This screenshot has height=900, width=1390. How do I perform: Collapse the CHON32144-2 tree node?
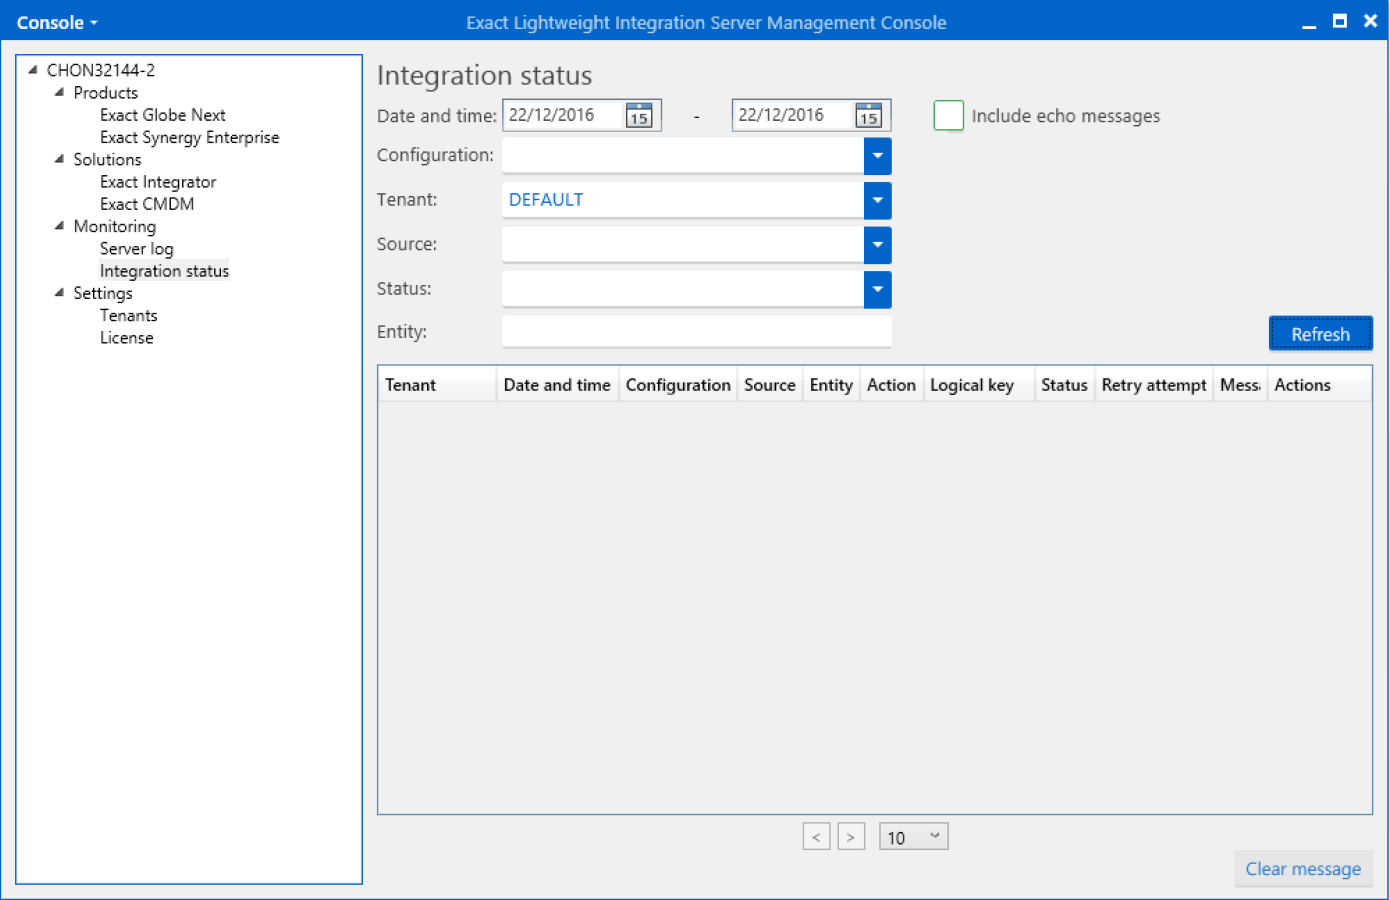click(33, 70)
